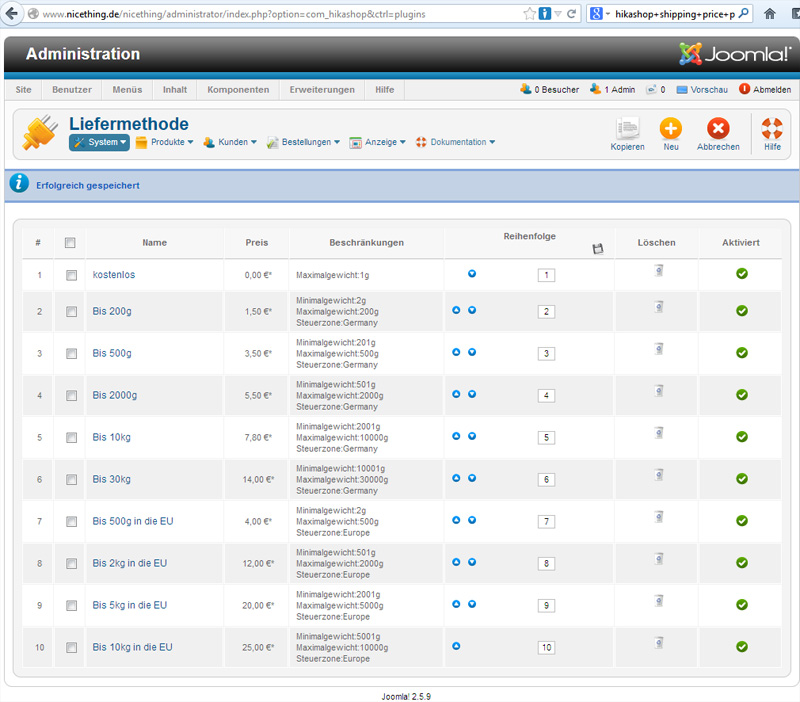Select the Bis 30kg row checkbox
The width and height of the screenshot is (800, 702).
click(71, 480)
